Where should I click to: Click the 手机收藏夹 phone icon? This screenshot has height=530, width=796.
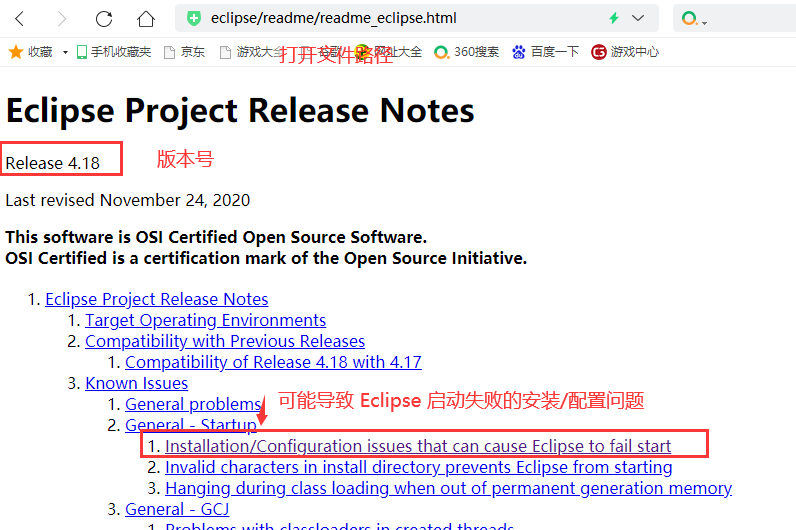tap(81, 52)
